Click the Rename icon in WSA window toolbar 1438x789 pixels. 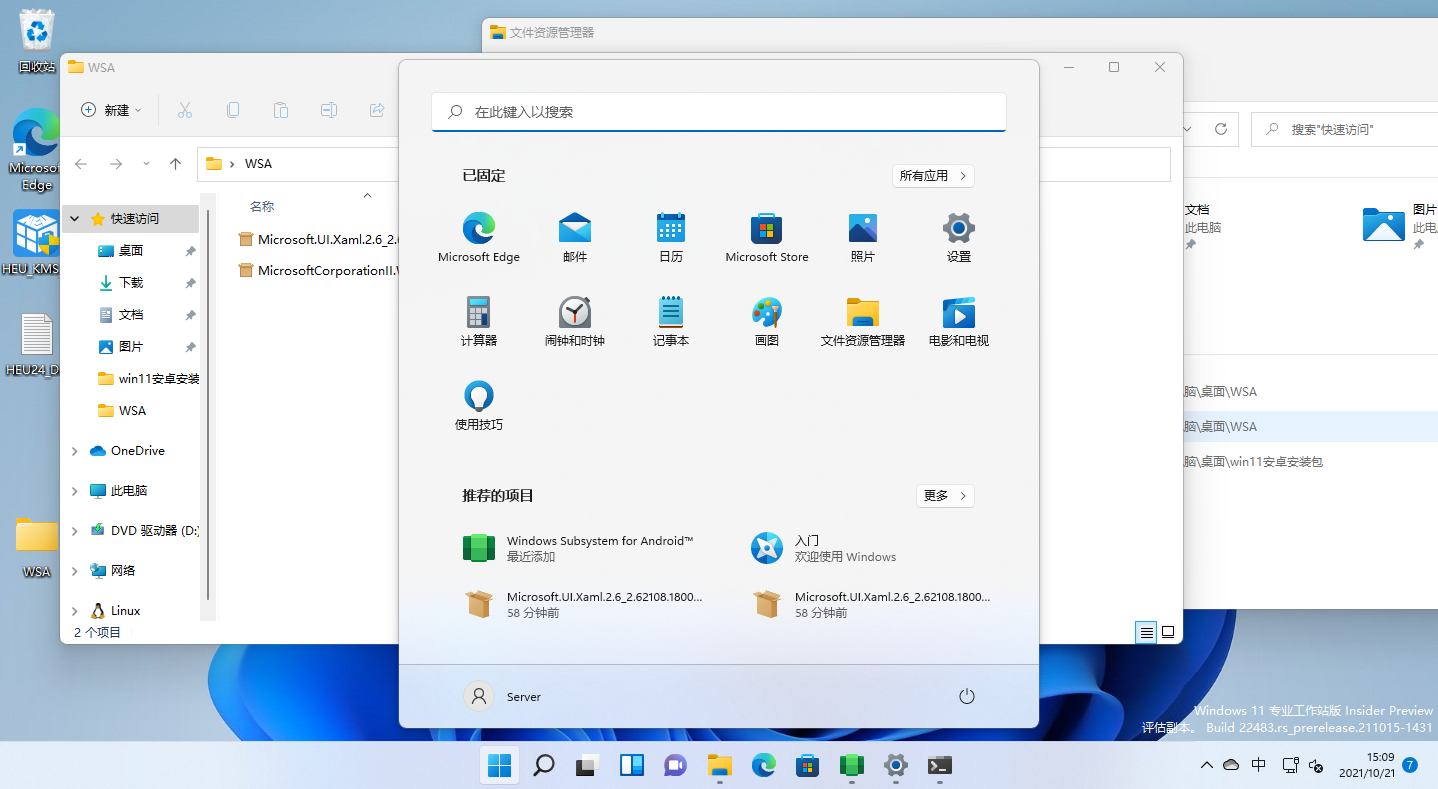coord(329,110)
